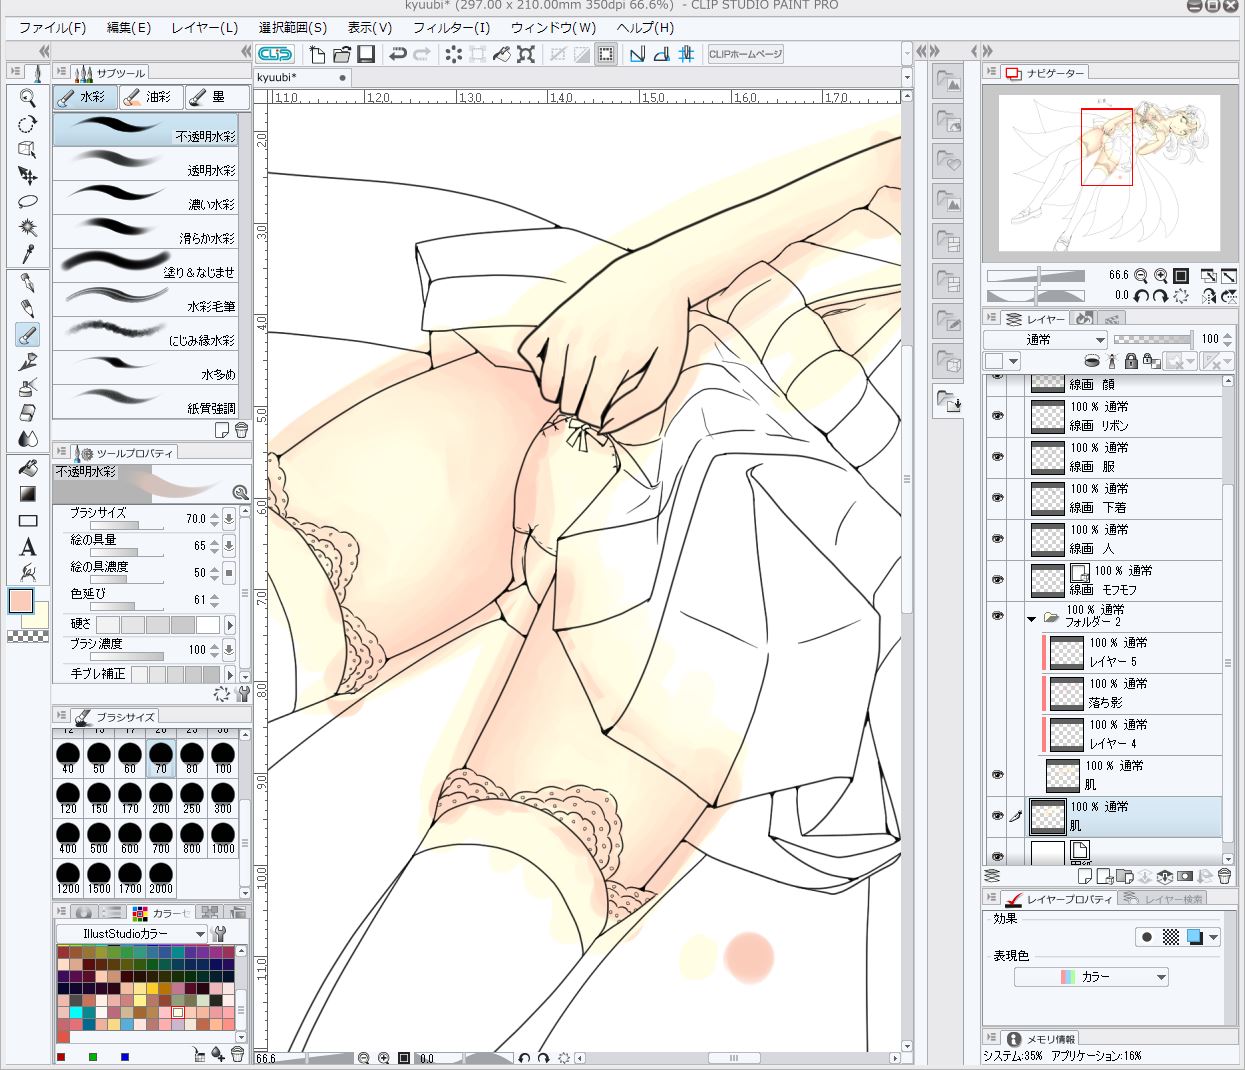Adjust the layer opacity slider
This screenshot has height=1070, width=1245.
[1153, 339]
